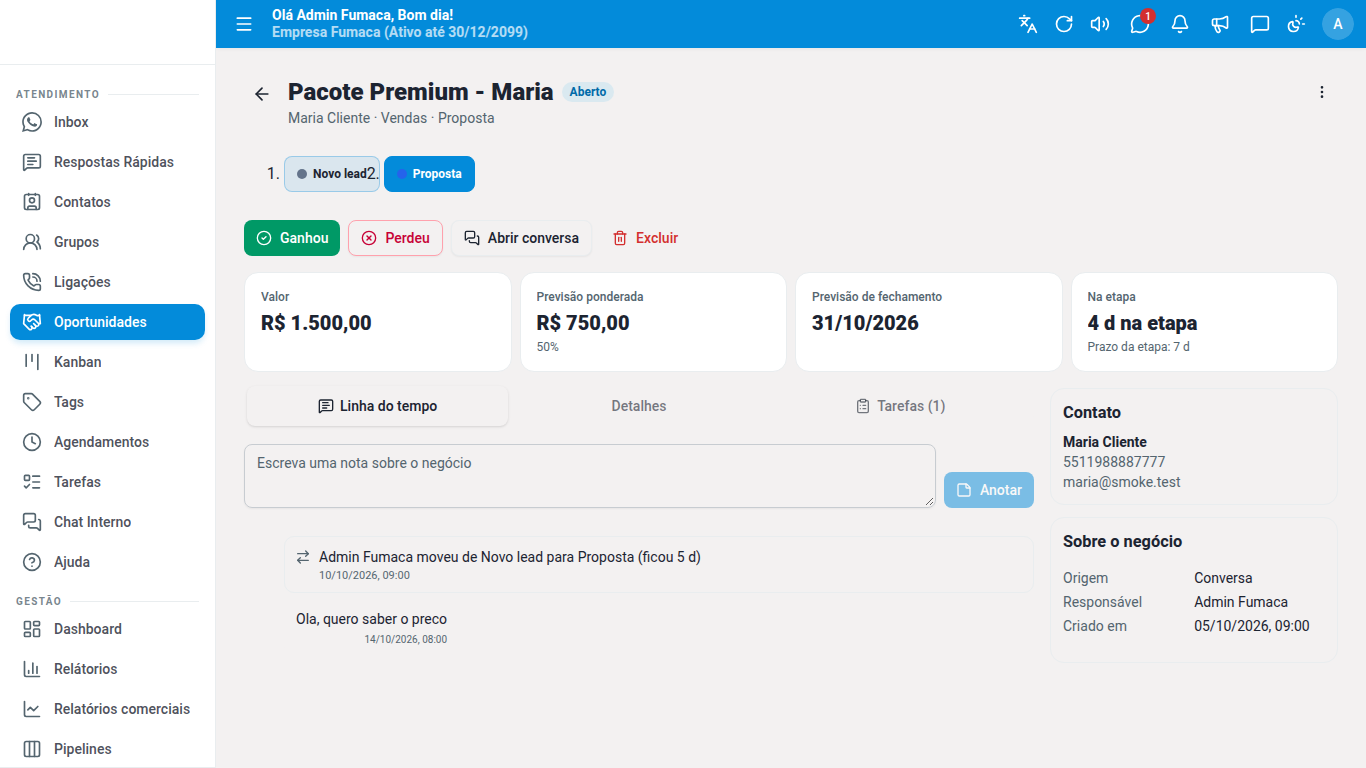Open the message bubble icon in the top bar

coord(1260,24)
